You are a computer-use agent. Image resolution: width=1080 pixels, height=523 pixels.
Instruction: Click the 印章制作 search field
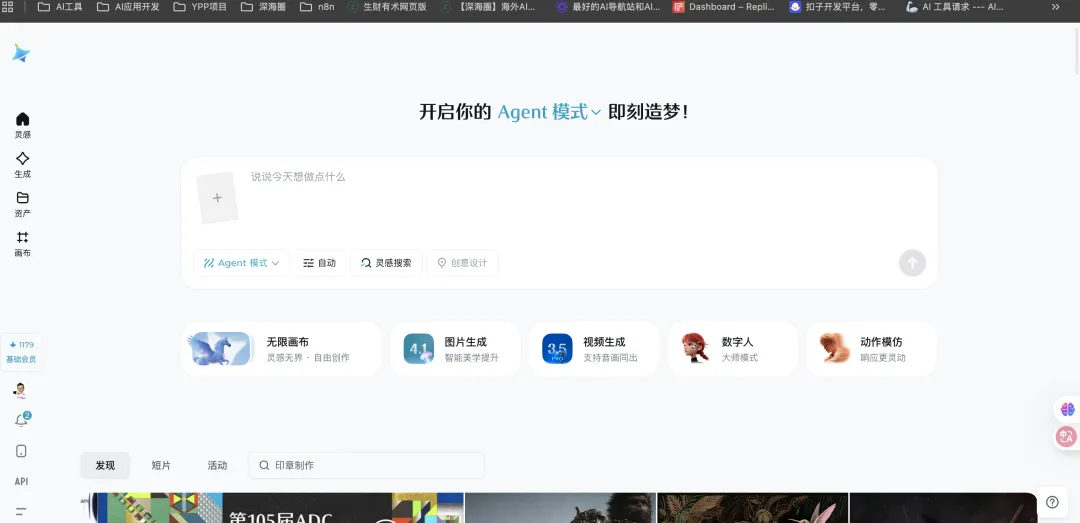click(366, 465)
